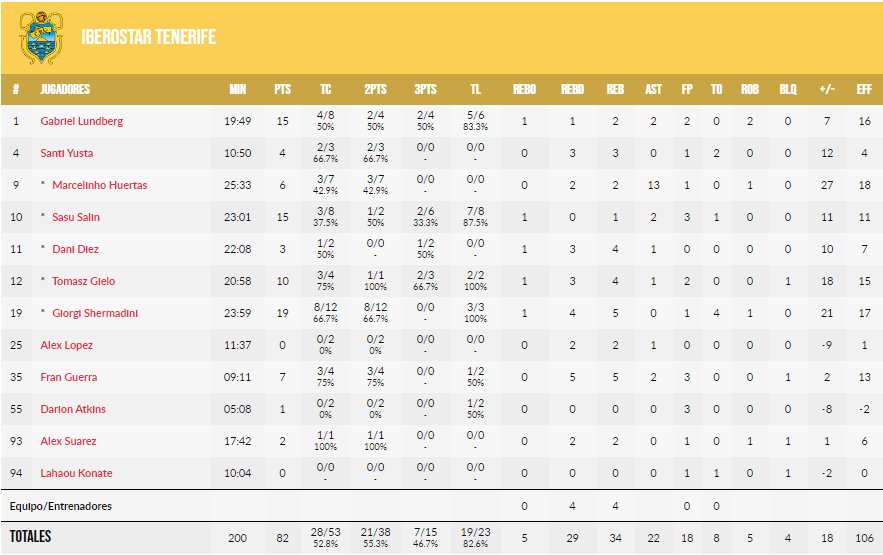The height and width of the screenshot is (555, 883).
Task: Open Alex Lopez's profile link
Action: coord(66,345)
